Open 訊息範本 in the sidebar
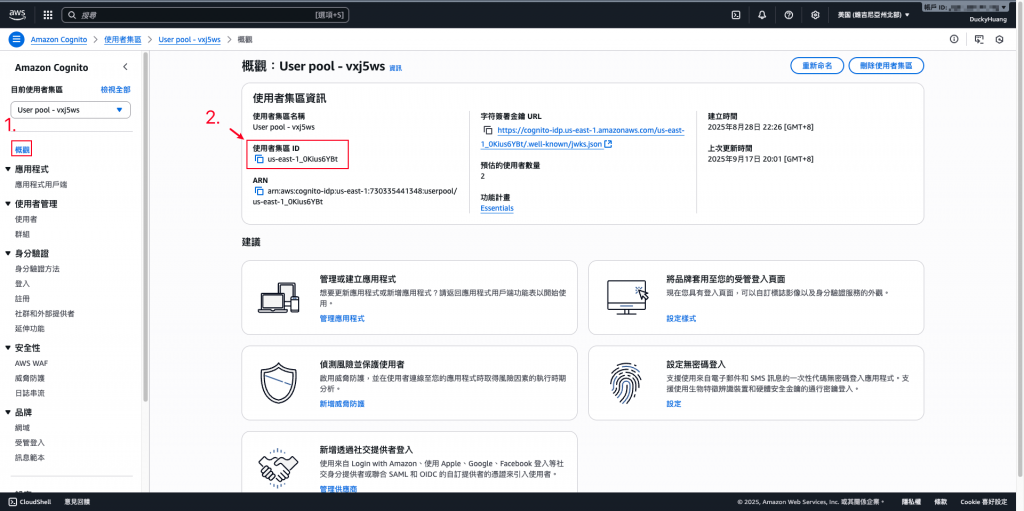The width and height of the screenshot is (1024, 511). point(29,457)
